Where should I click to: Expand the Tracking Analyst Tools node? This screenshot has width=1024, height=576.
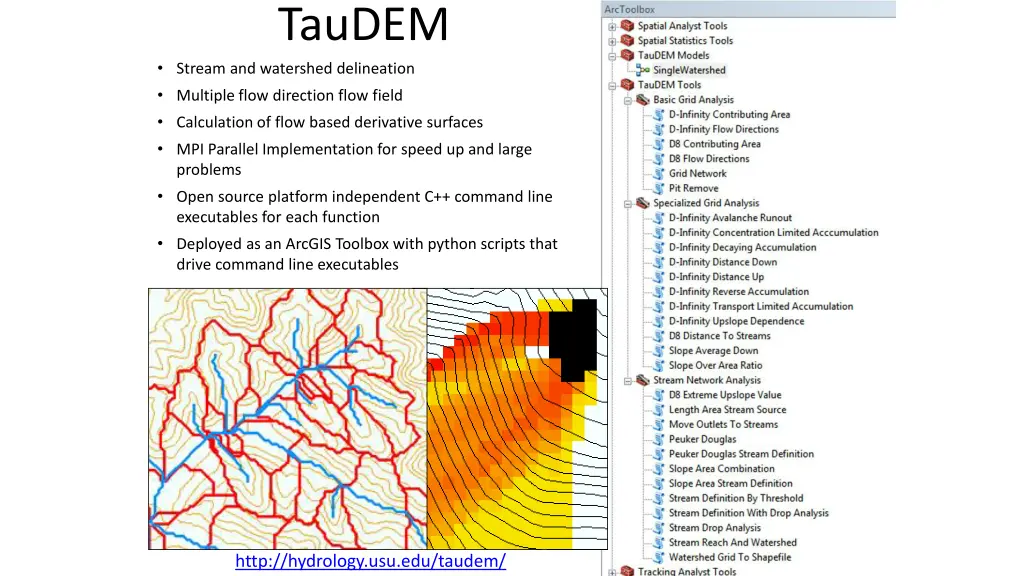612,573
